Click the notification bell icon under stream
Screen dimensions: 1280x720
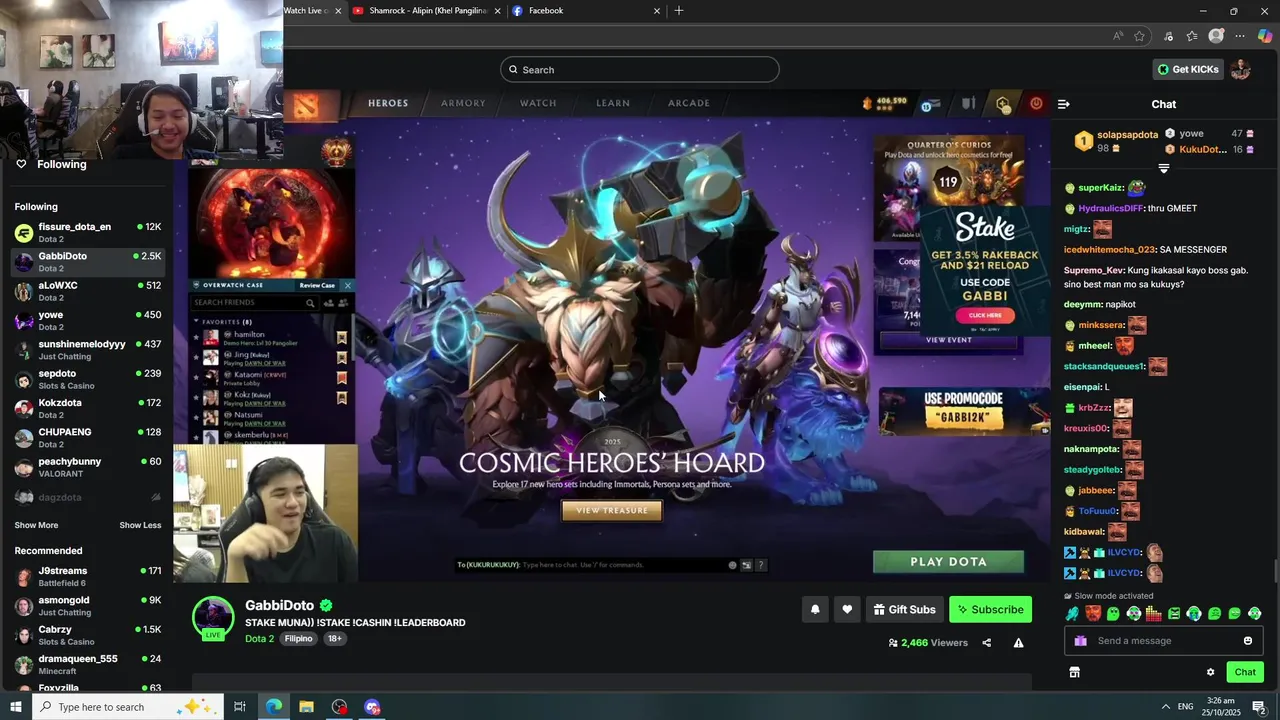[x=815, y=609]
